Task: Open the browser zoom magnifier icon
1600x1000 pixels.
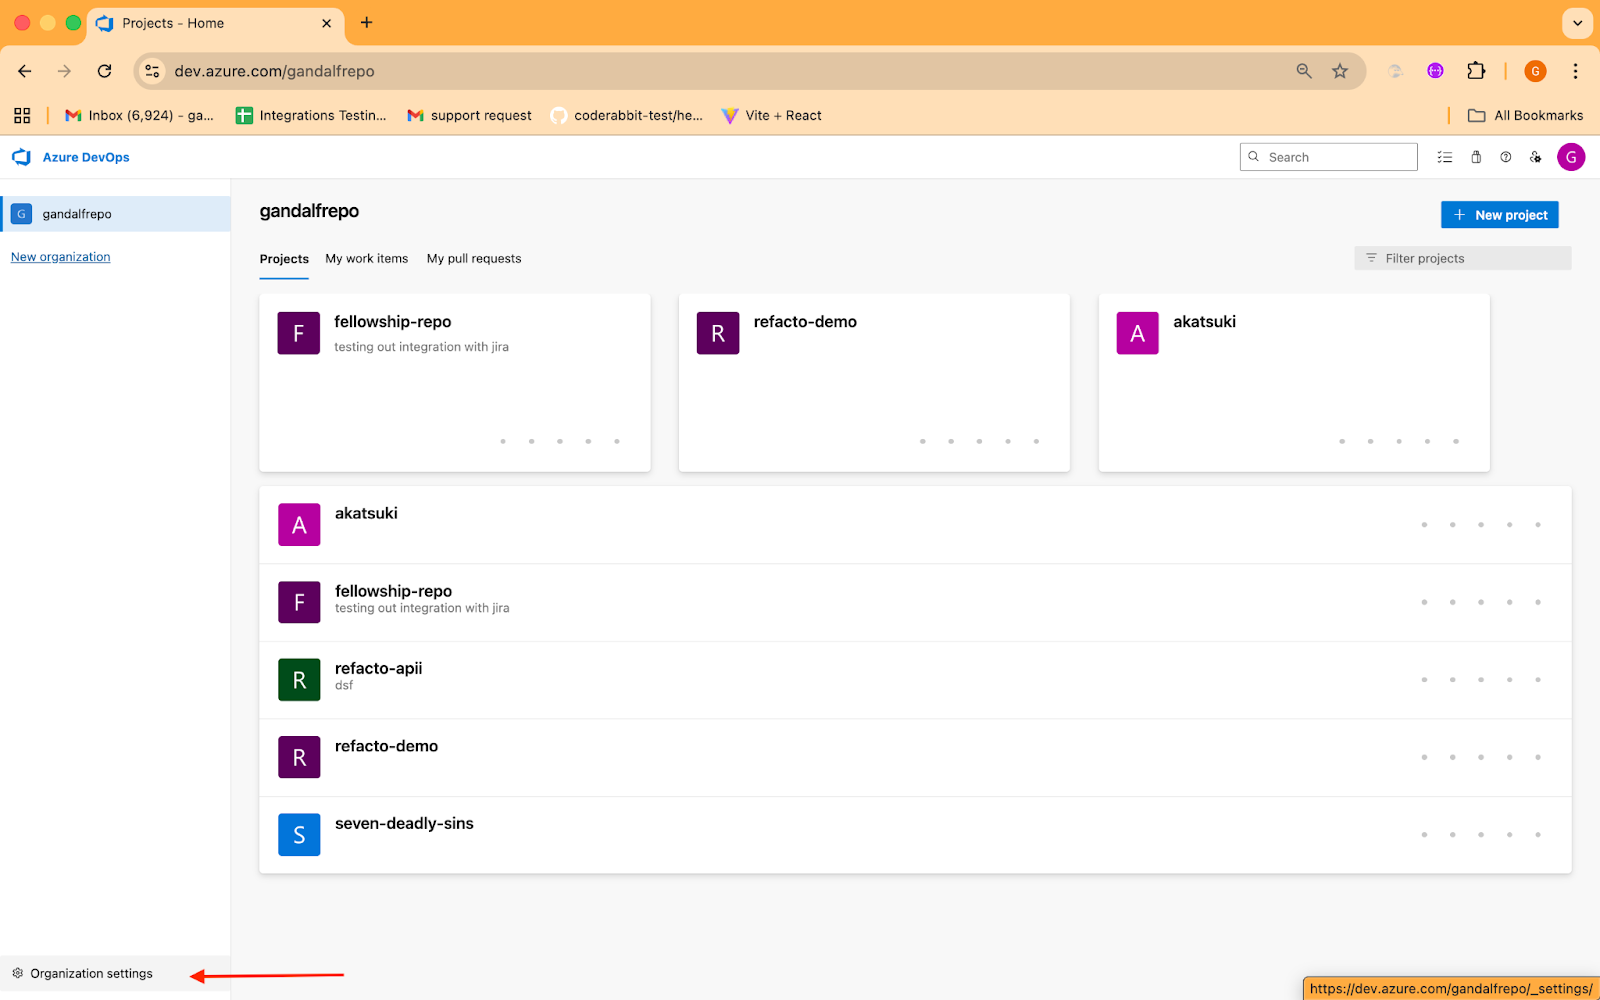Action: pos(1304,71)
